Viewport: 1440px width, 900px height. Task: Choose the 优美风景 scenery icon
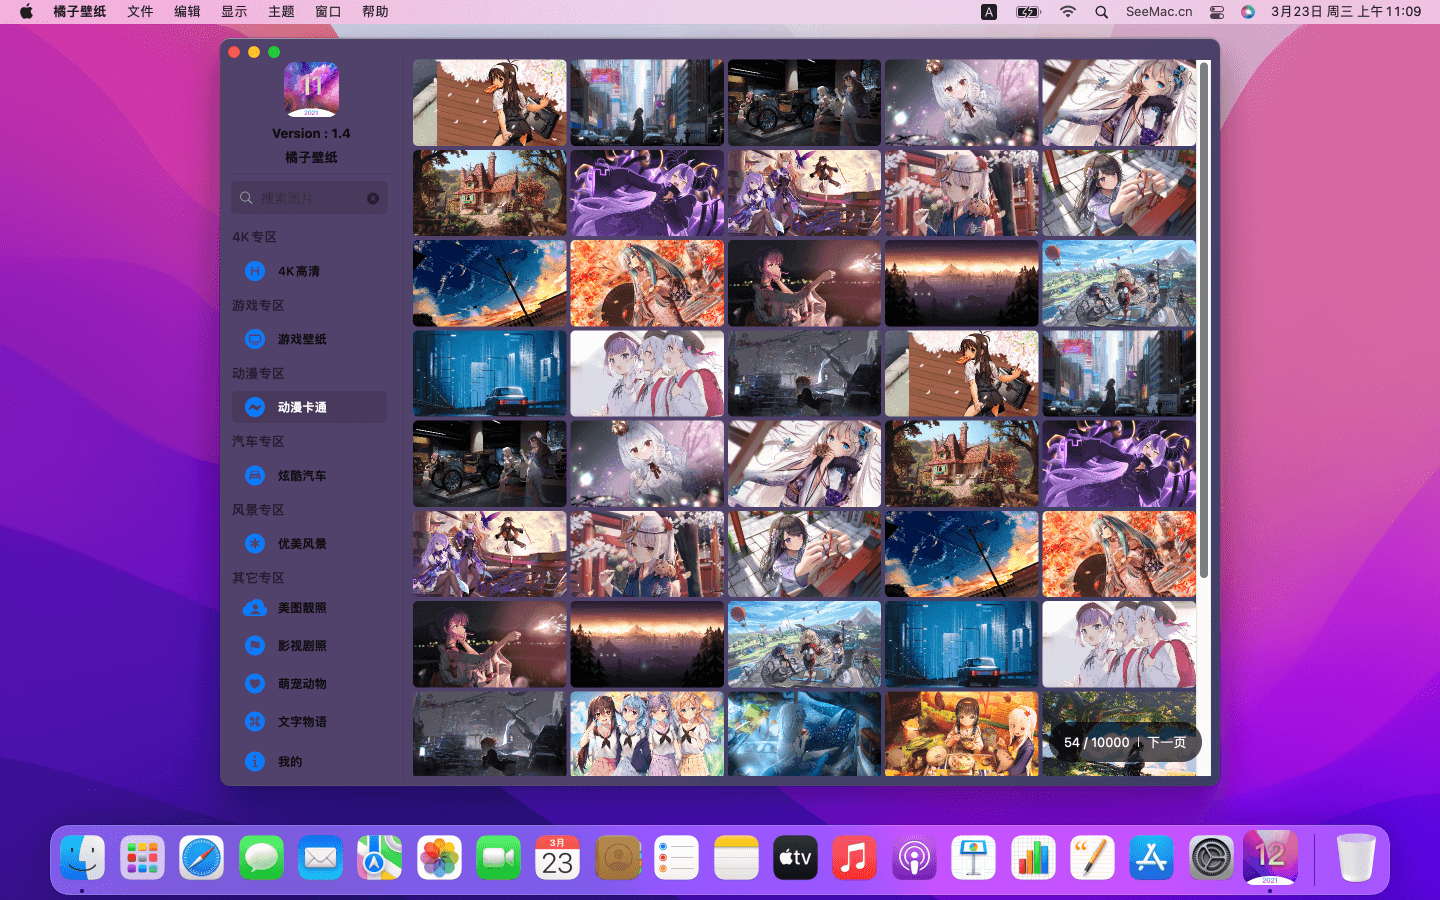pyautogui.click(x=255, y=543)
